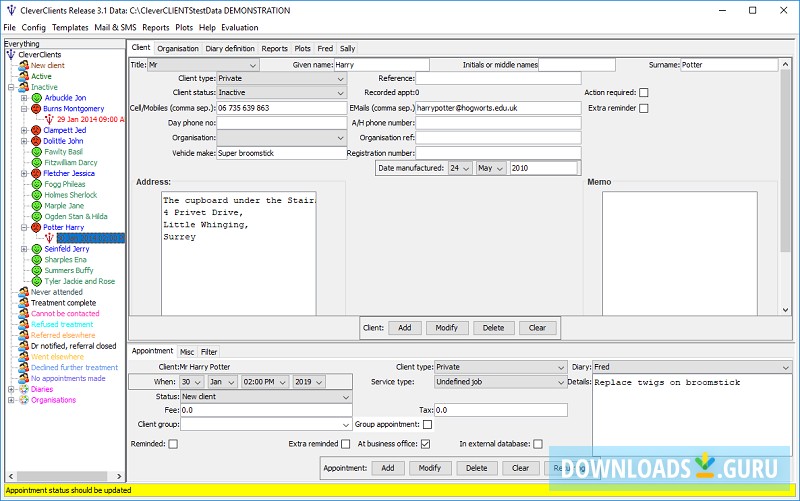Click the green smiley beside Holmes Sherlock

36,195
